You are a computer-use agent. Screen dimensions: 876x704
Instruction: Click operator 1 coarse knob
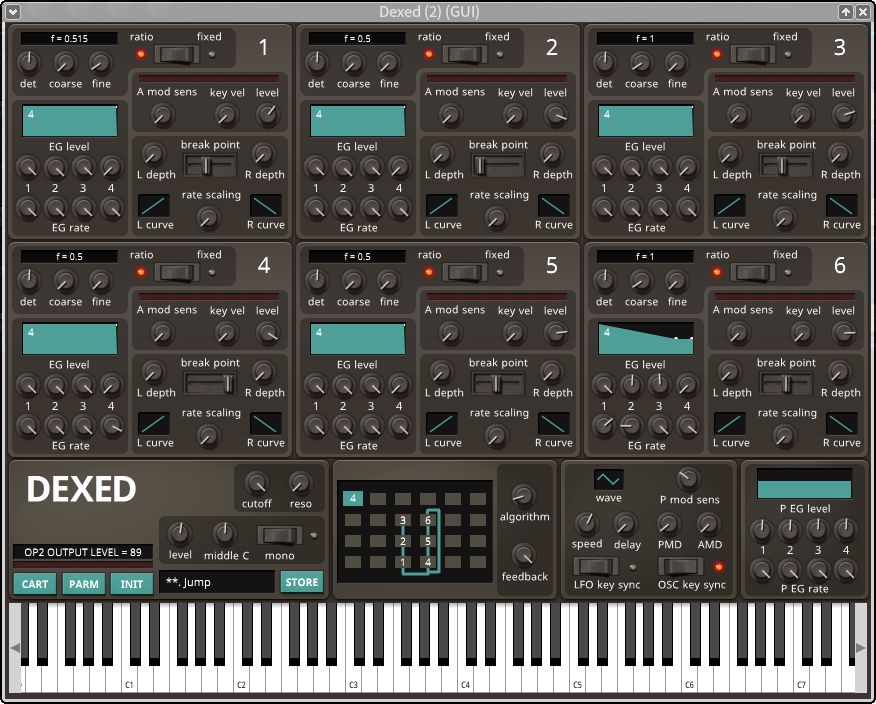65,64
